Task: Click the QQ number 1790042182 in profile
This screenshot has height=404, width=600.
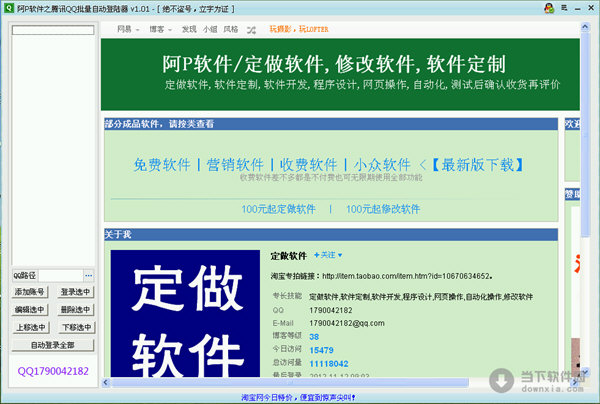Action: 331,310
